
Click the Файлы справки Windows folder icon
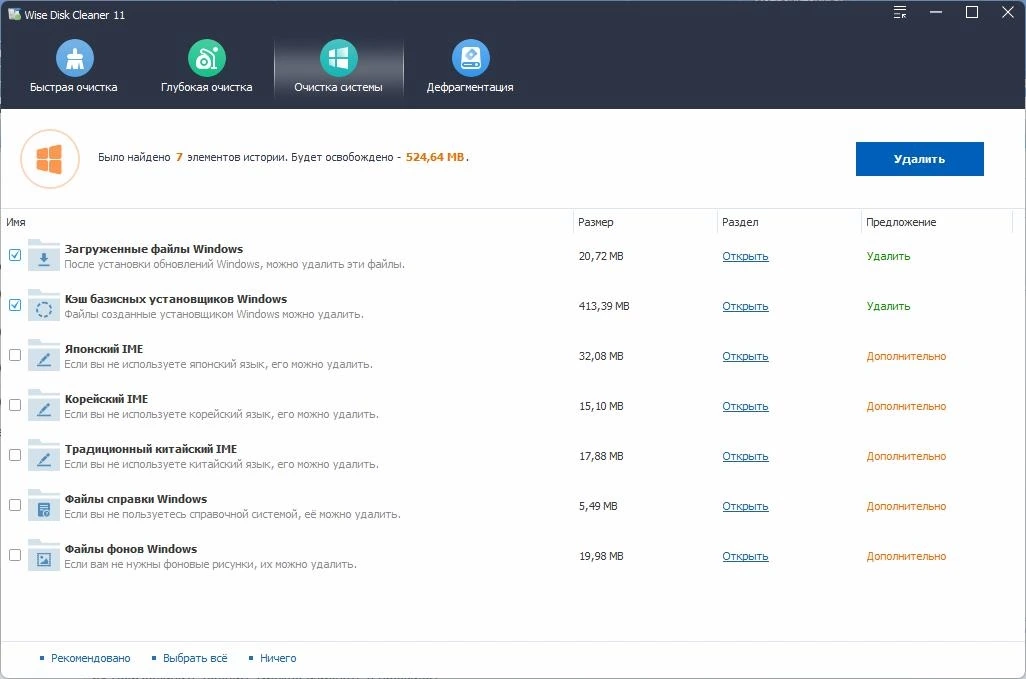coord(44,506)
